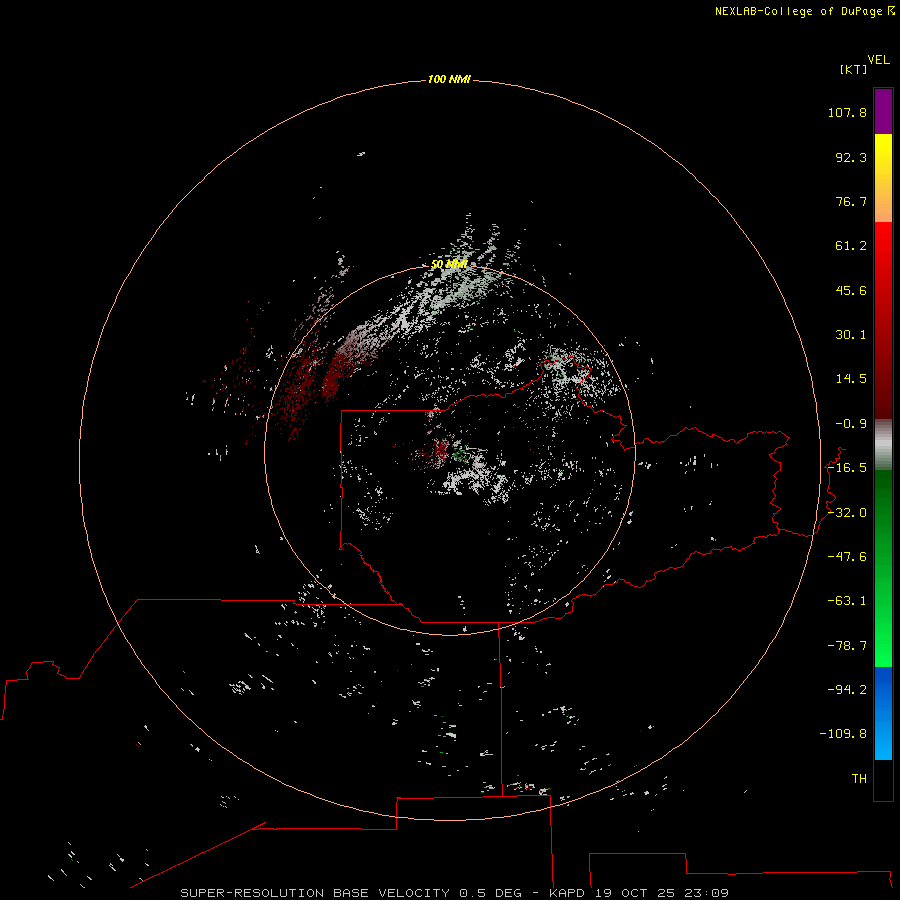Click the 50 NMI range ring label
Screen dimensions: 900x900
(449, 264)
